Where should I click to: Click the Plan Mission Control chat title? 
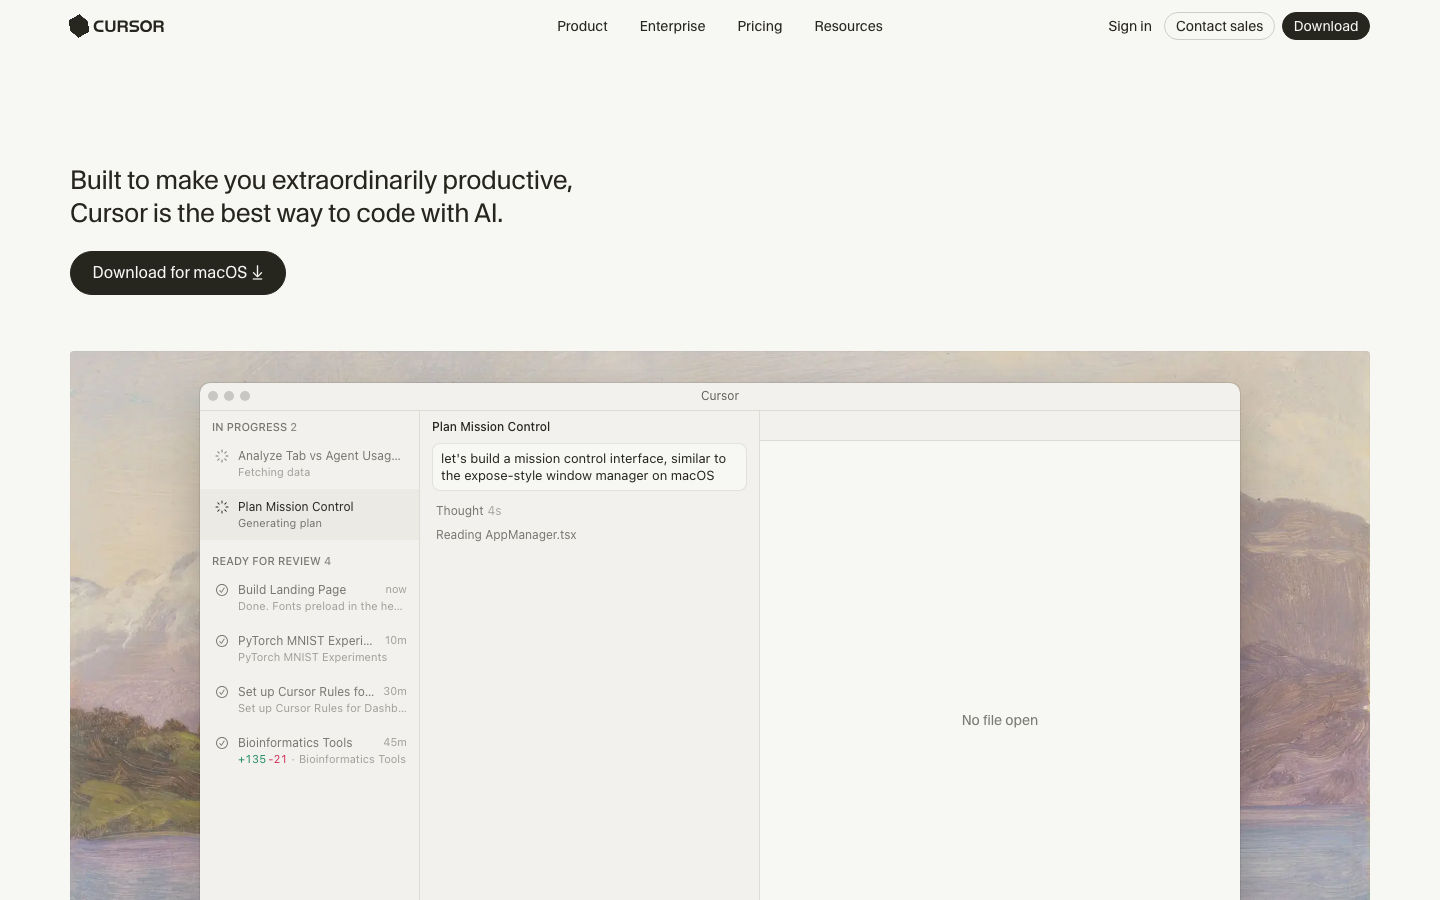click(491, 427)
